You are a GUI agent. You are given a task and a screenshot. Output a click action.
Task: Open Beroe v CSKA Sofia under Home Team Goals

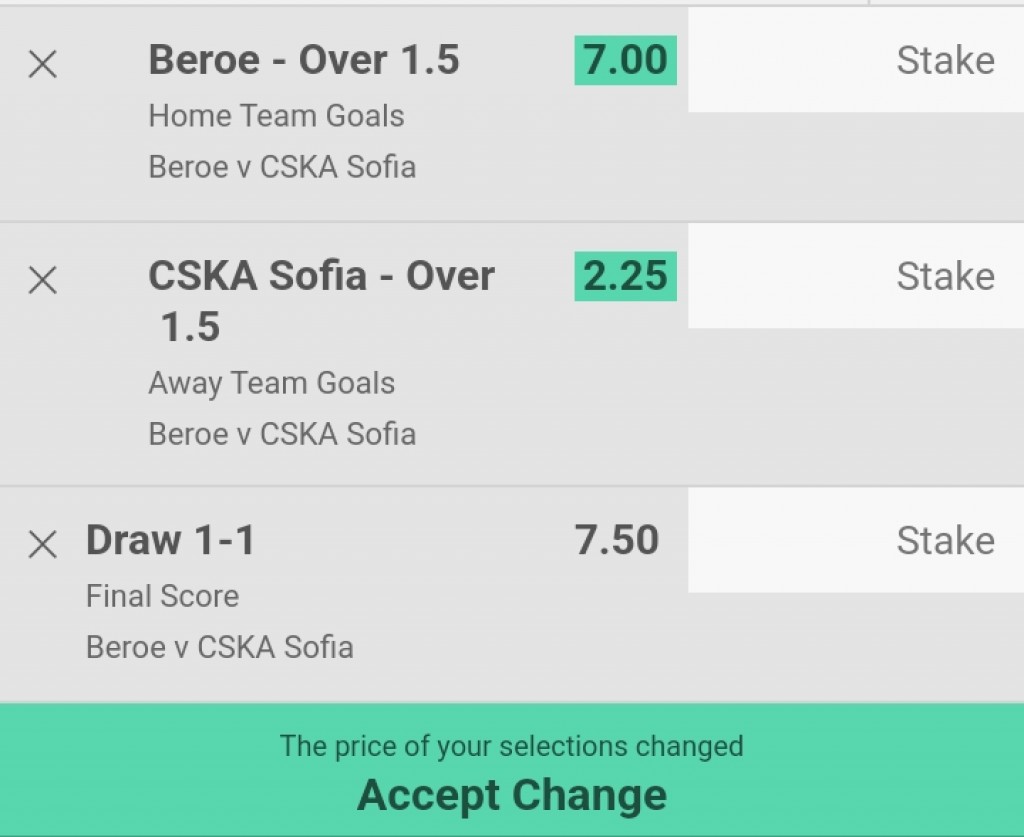pyautogui.click(x=282, y=166)
